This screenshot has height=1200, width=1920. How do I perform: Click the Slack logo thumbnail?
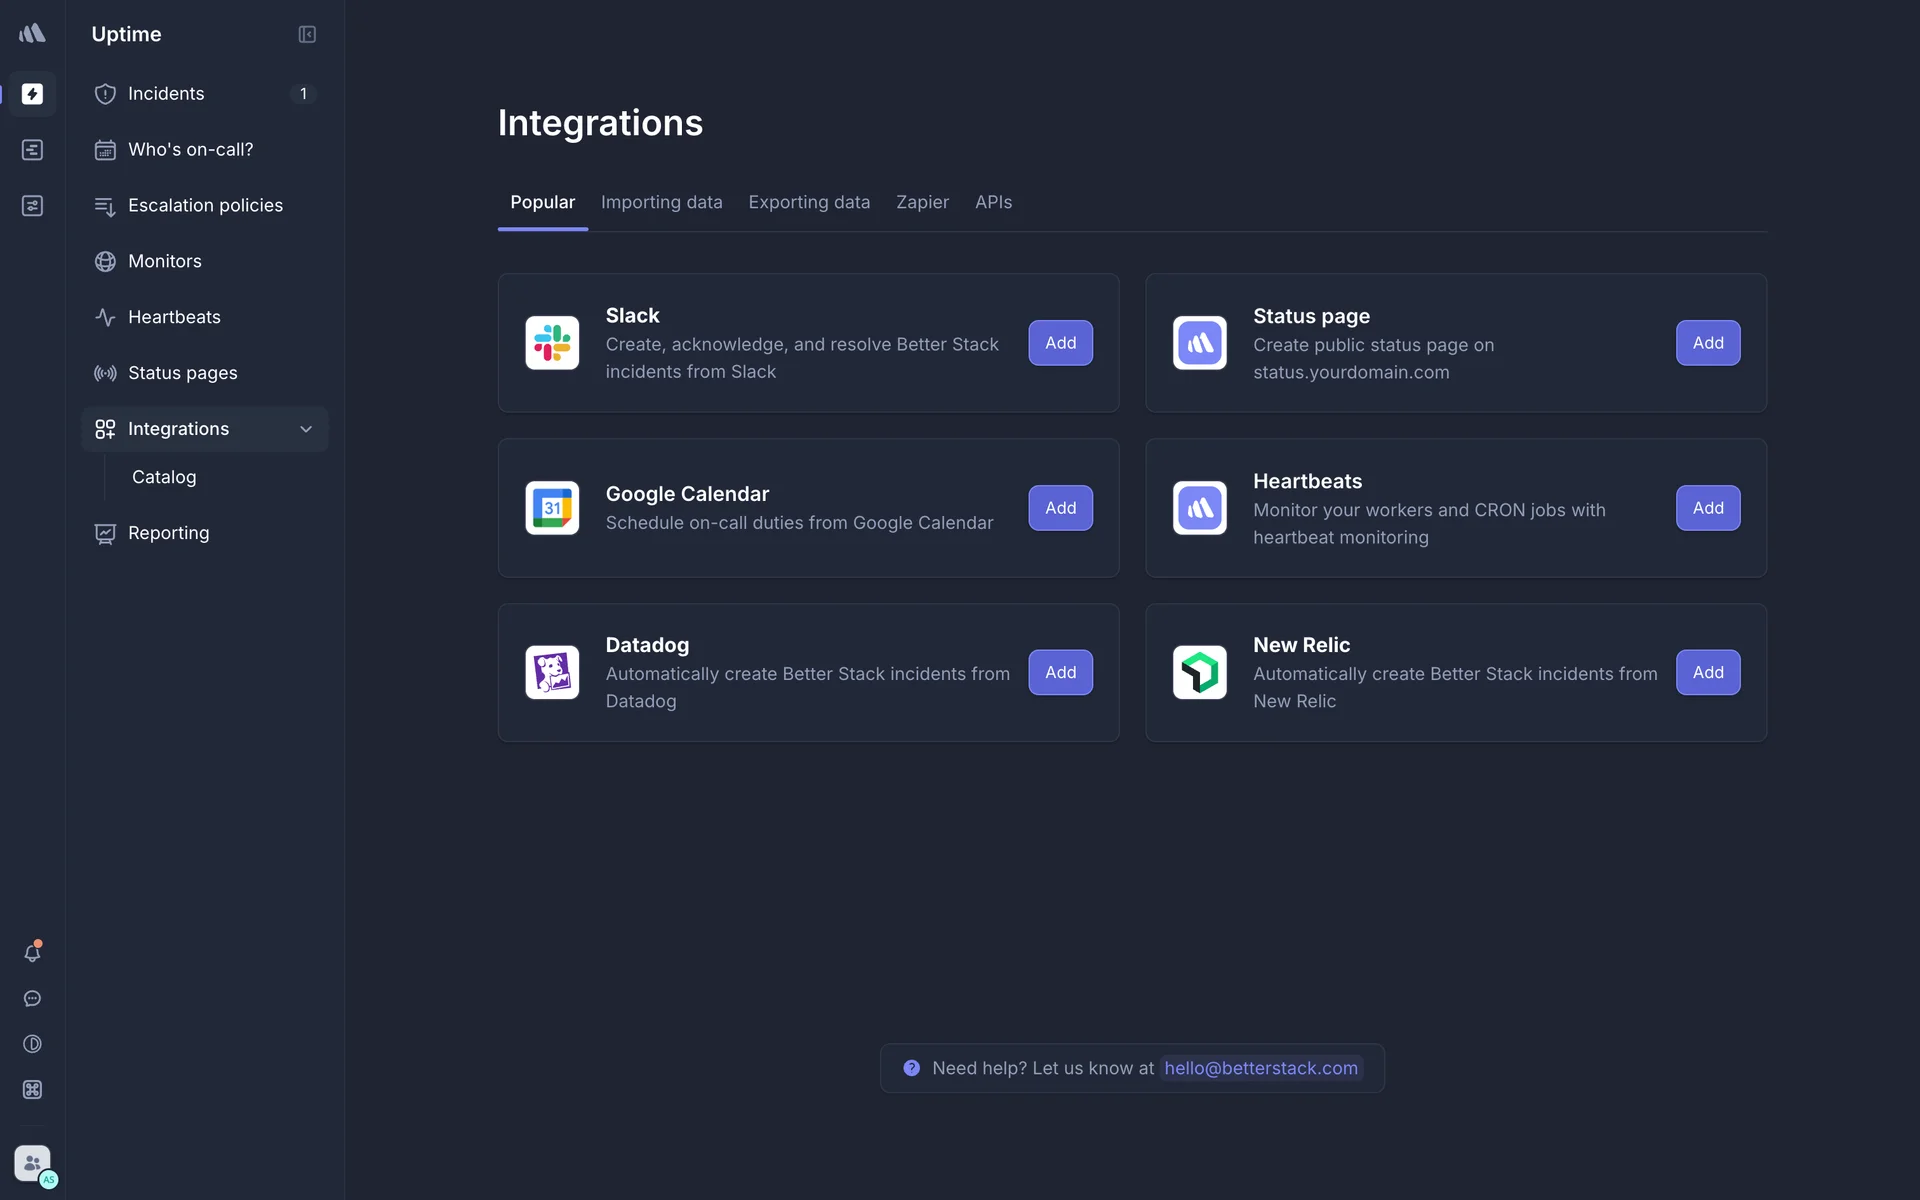[552, 343]
